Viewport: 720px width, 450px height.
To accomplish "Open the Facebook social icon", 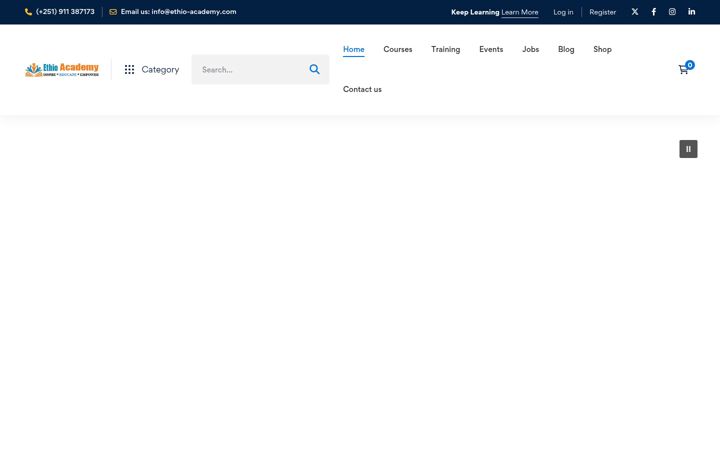I will click(x=653, y=12).
